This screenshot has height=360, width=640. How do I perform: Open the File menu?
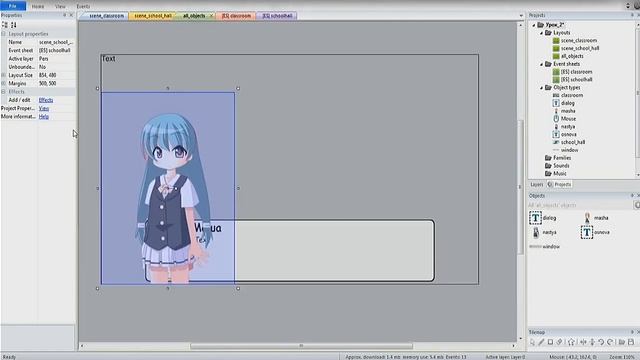pos(13,6)
